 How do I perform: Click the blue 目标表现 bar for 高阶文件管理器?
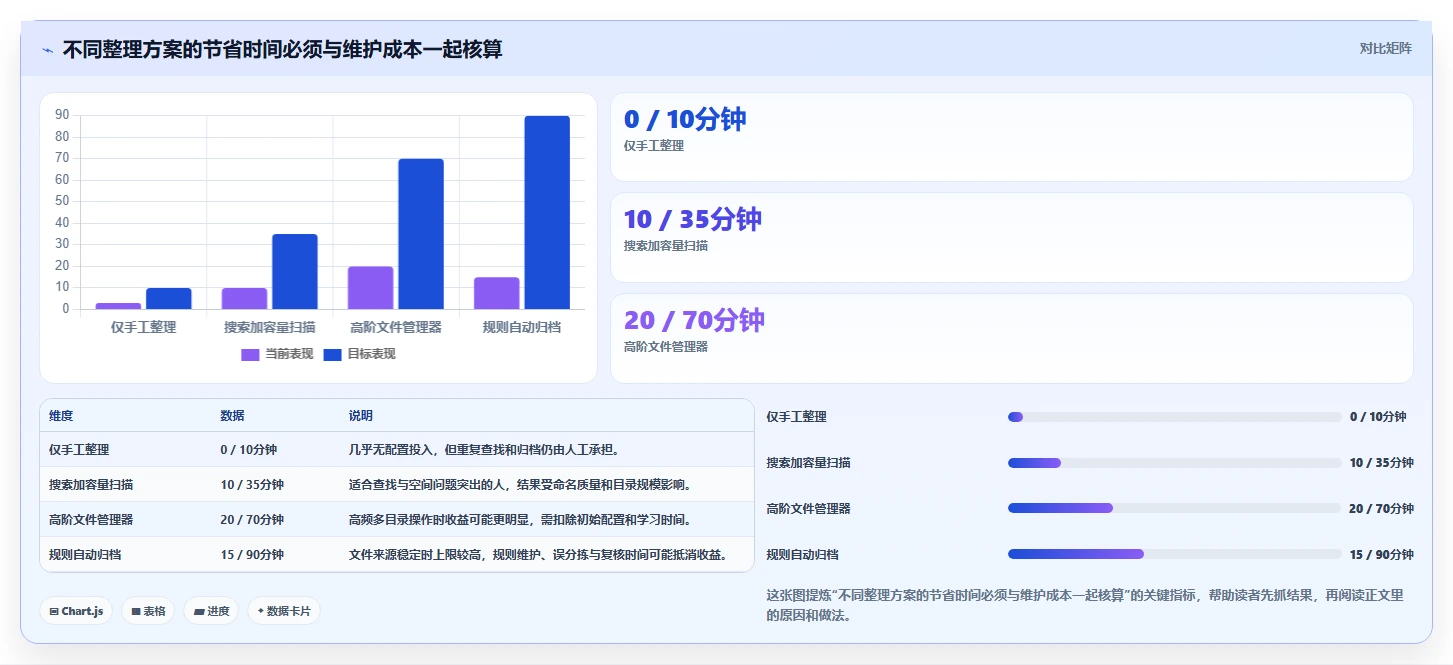[421, 234]
